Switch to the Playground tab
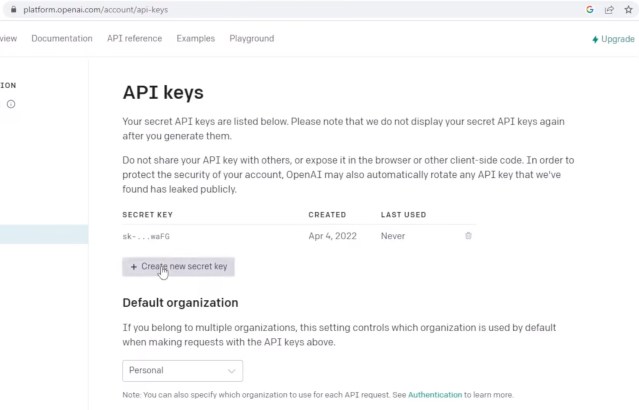This screenshot has width=639, height=410. coord(252,39)
